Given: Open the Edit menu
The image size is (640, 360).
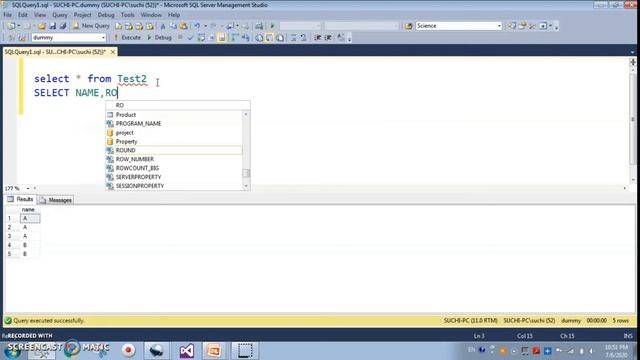Looking at the screenshot, I should pyautogui.click(x=22, y=15).
